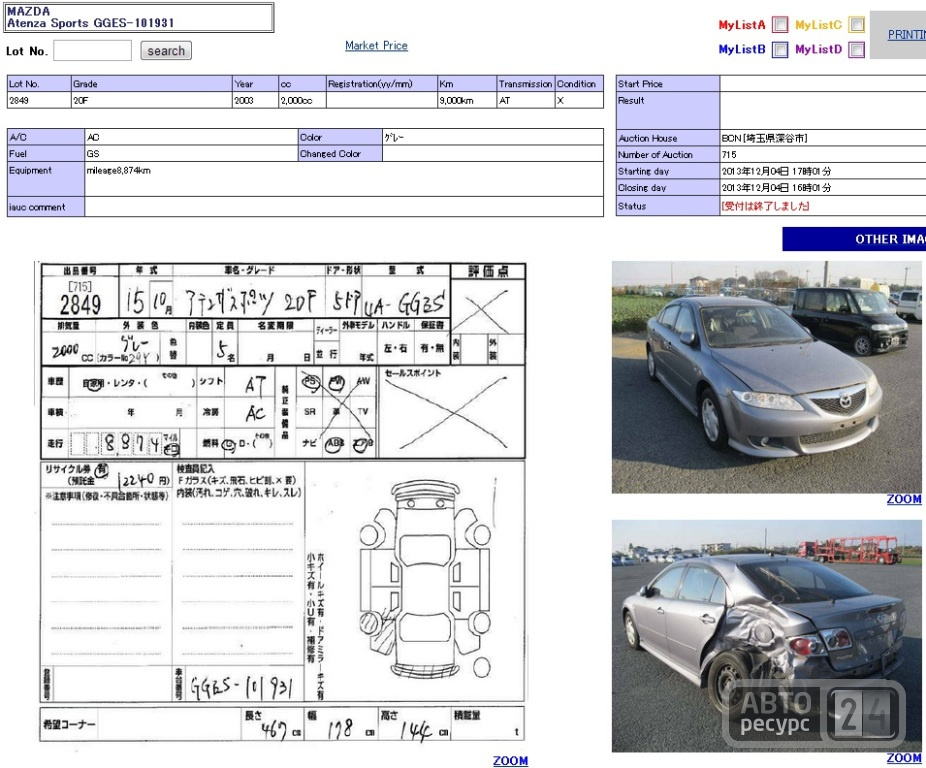Click the Starting day date value
The height and width of the screenshot is (768, 926).
776,171
